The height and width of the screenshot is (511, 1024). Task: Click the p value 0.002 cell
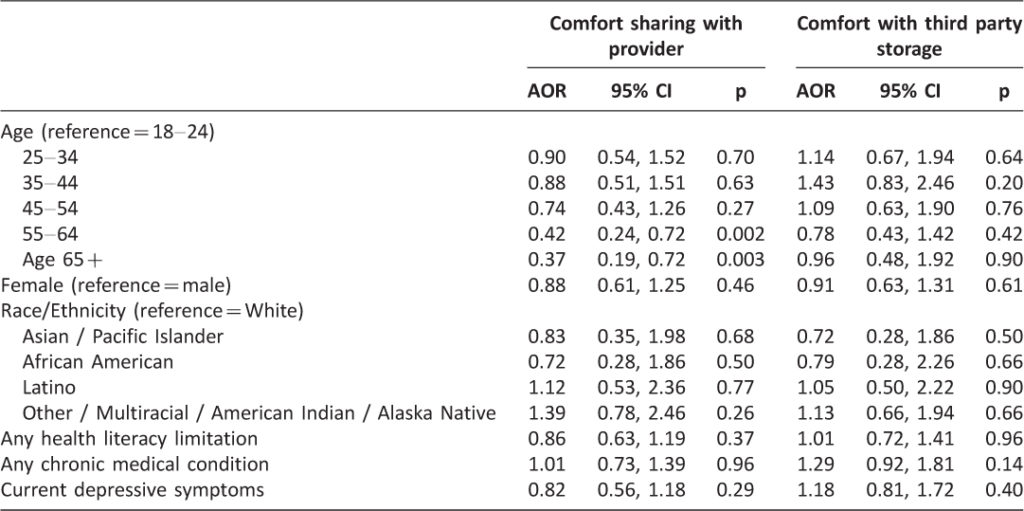coord(741,233)
